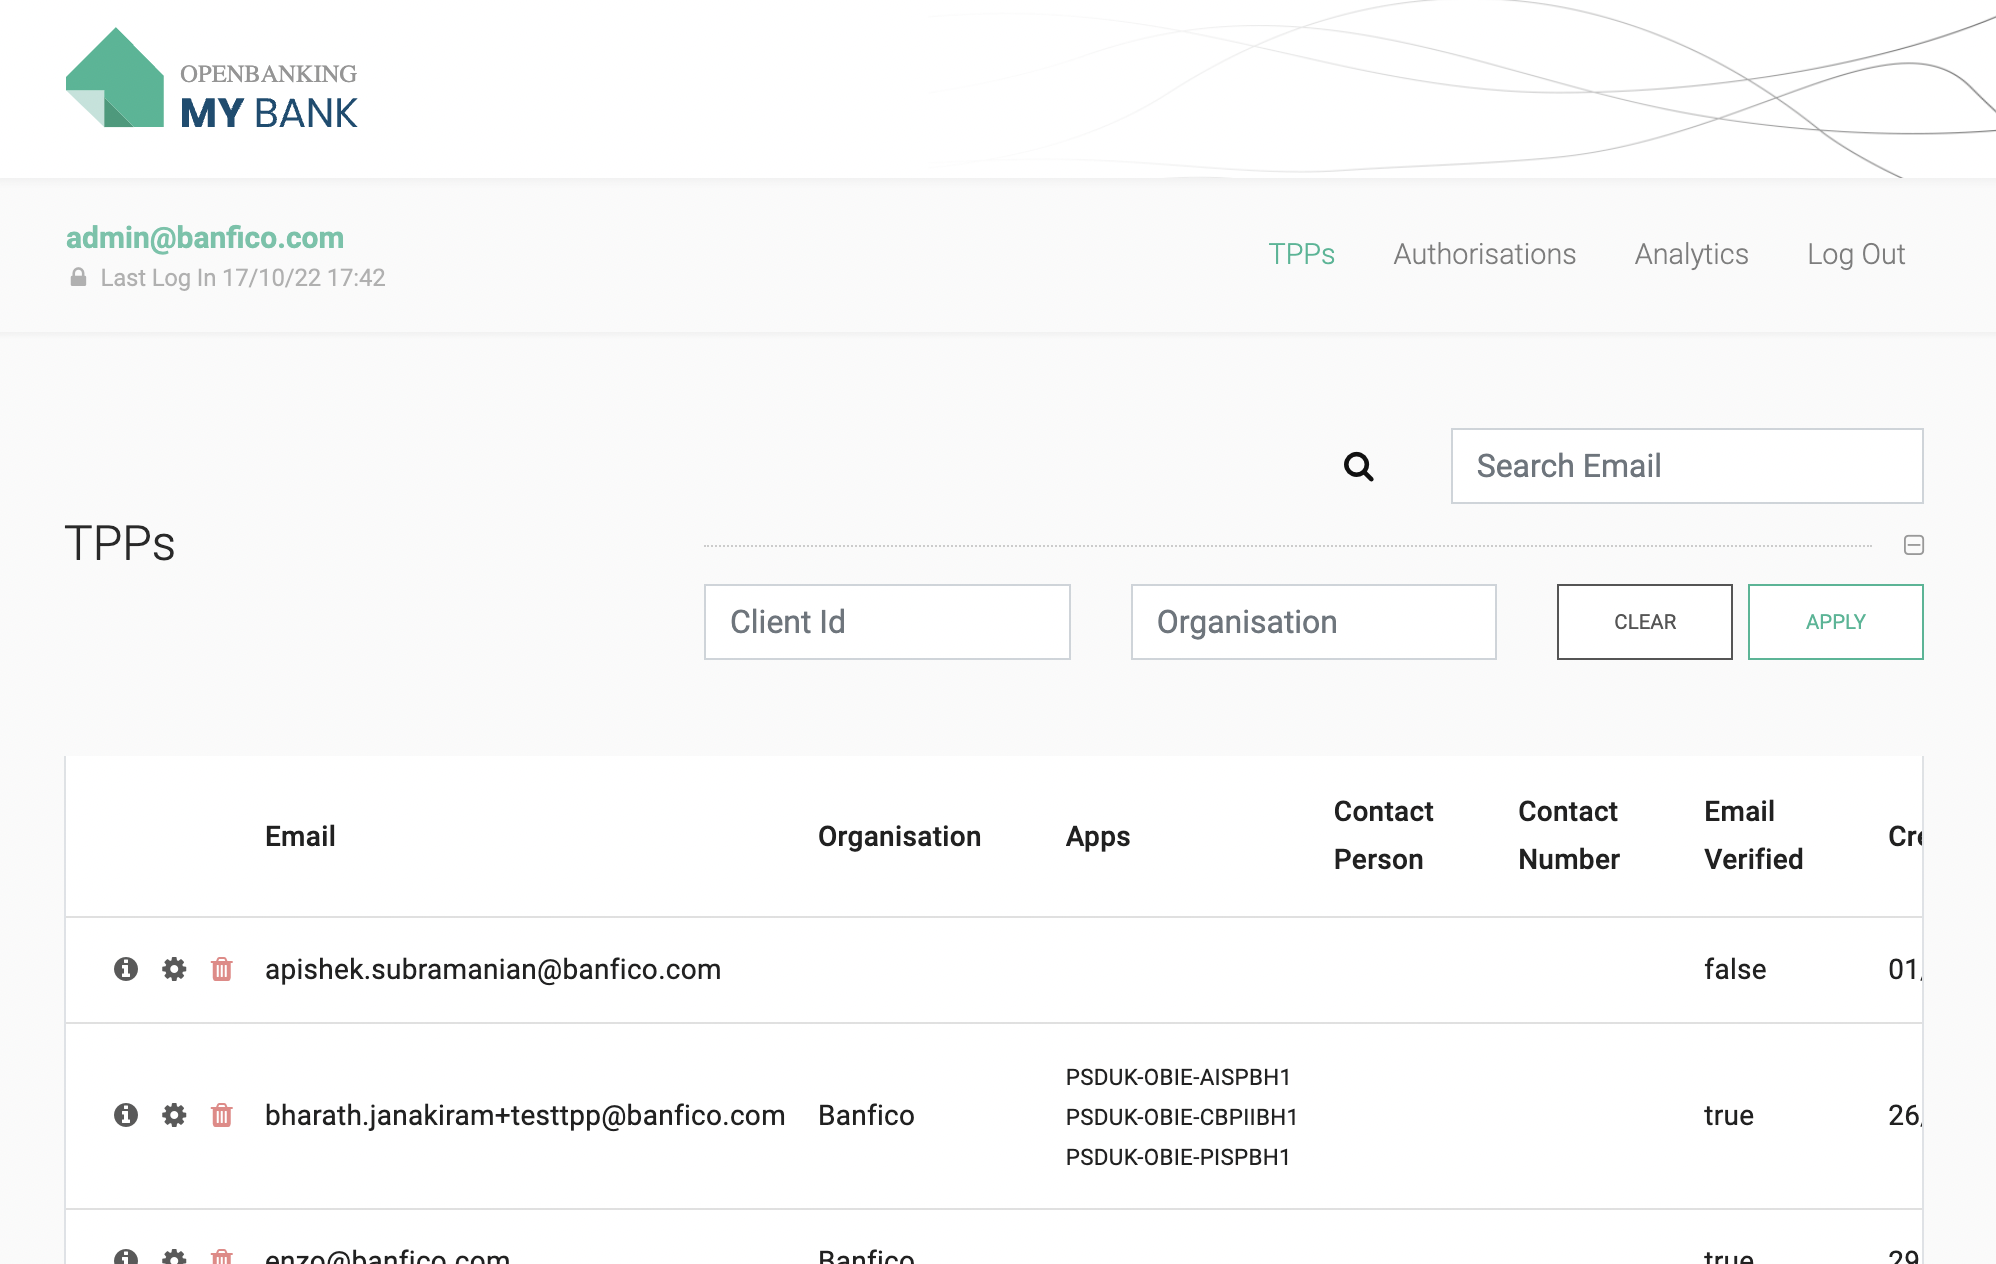
Task: Click the admin@banfico.com account link
Action: (205, 238)
